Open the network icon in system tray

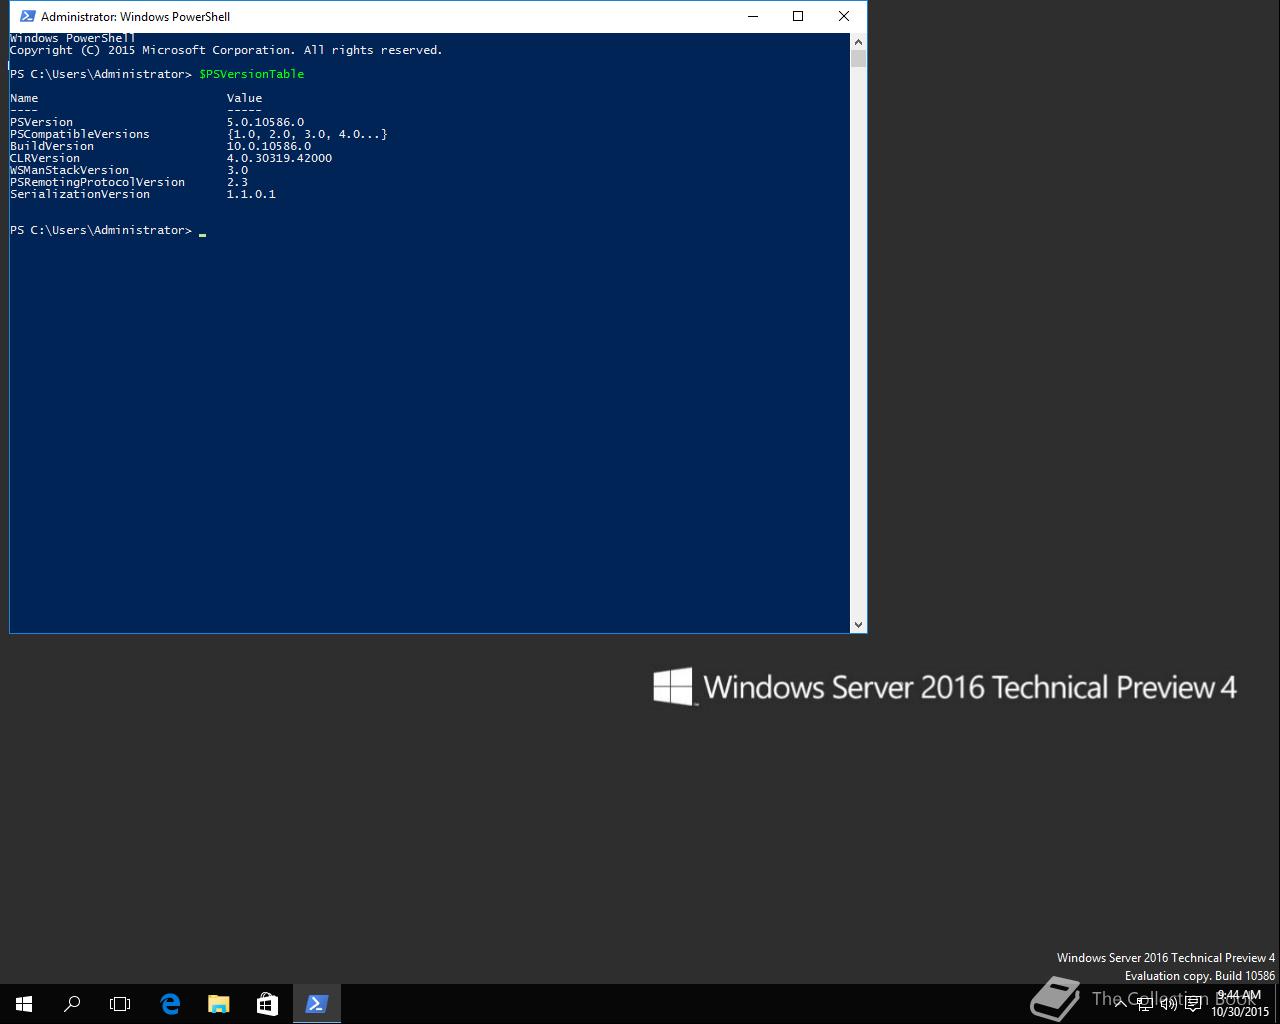click(1145, 1004)
